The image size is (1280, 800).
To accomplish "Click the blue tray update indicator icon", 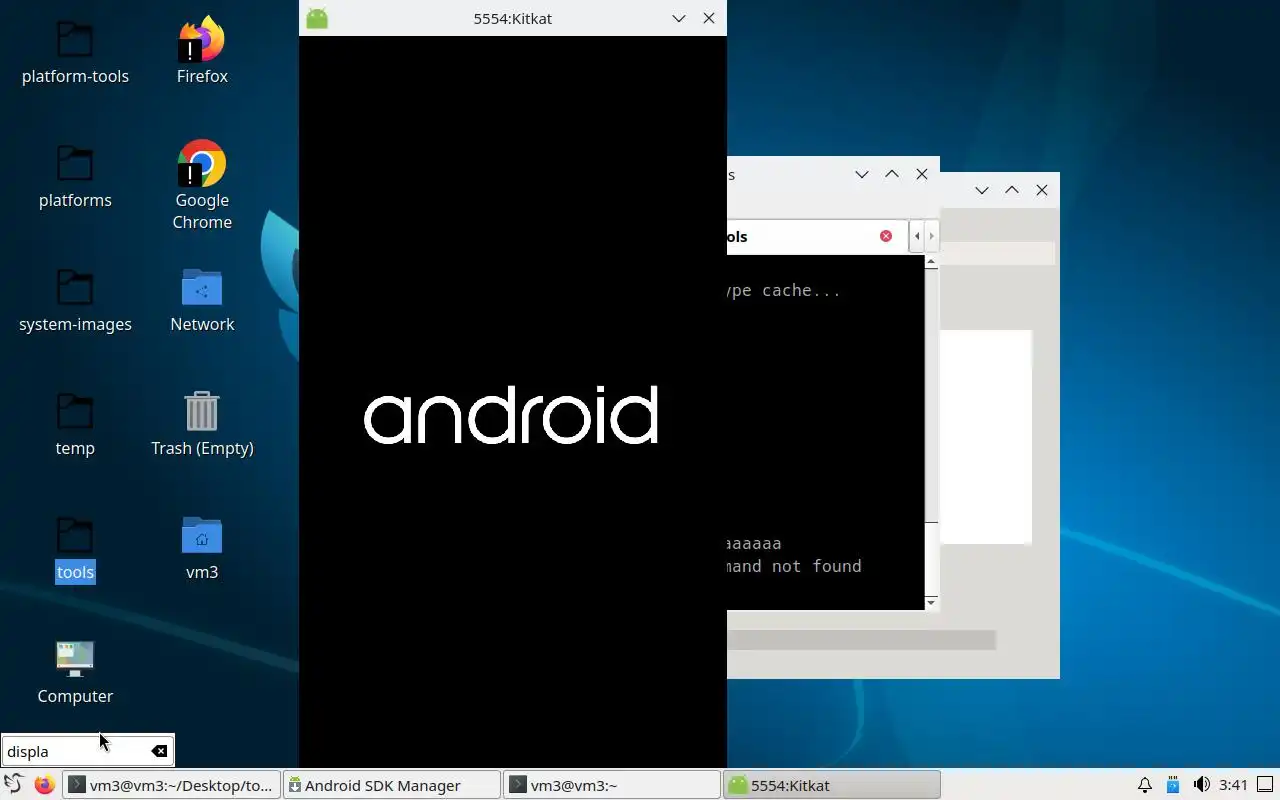I will (x=1173, y=785).
